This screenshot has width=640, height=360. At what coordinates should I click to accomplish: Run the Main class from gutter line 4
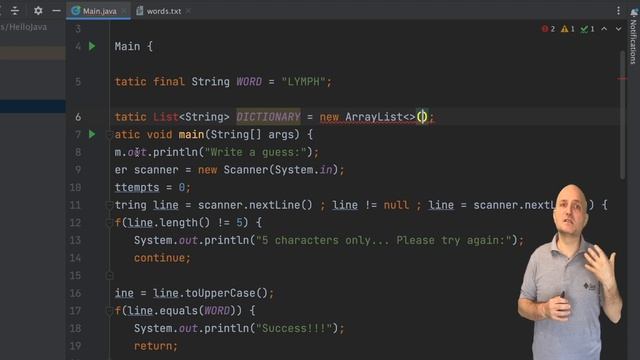pyautogui.click(x=92, y=46)
